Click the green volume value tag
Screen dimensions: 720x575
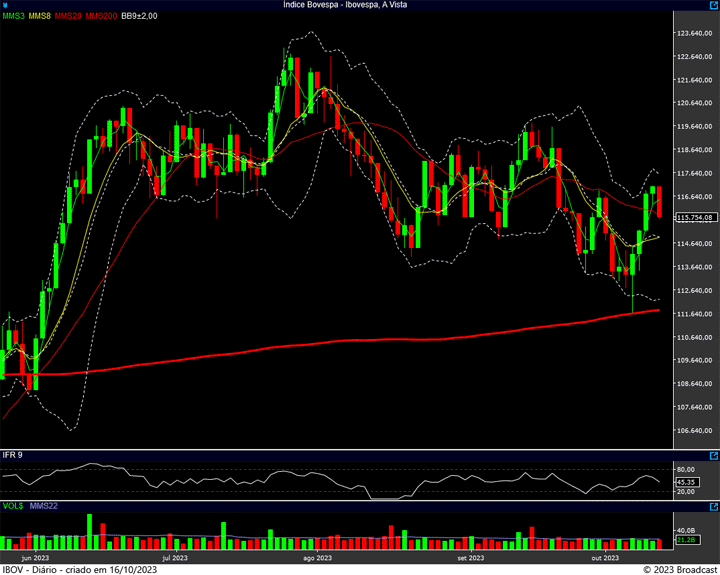[x=685, y=540]
